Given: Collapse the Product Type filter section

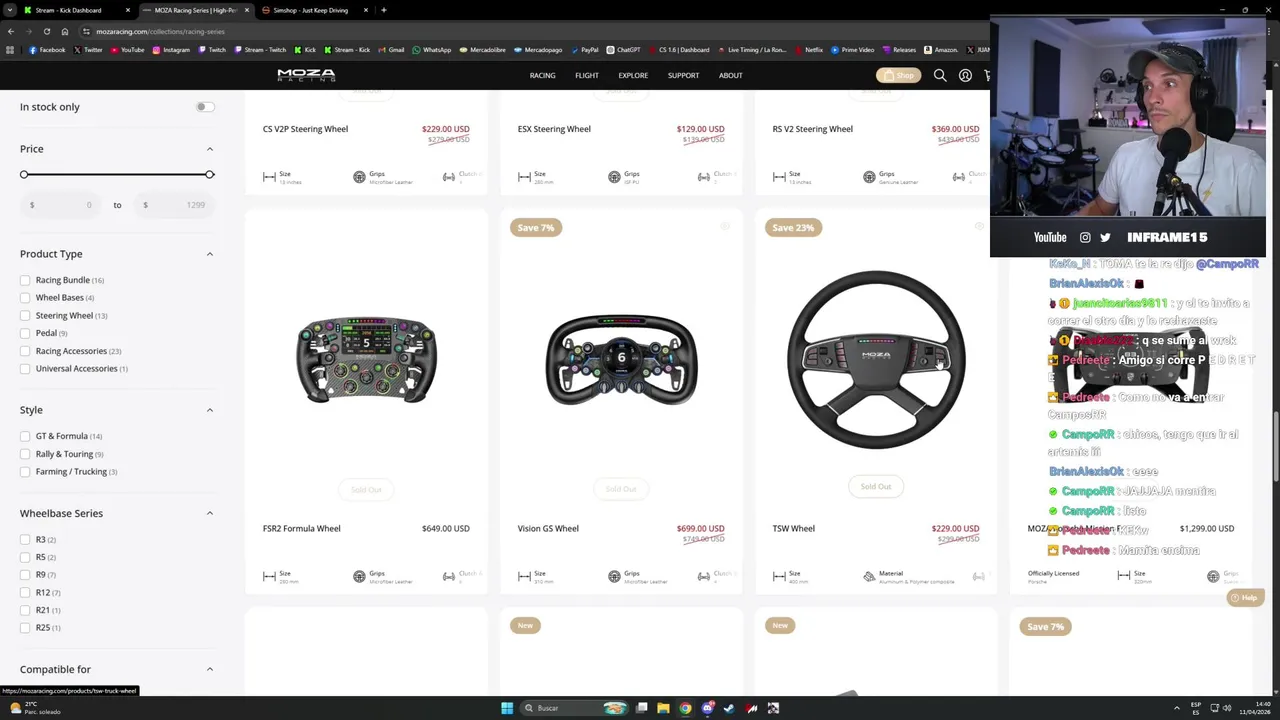Looking at the screenshot, I should [210, 254].
